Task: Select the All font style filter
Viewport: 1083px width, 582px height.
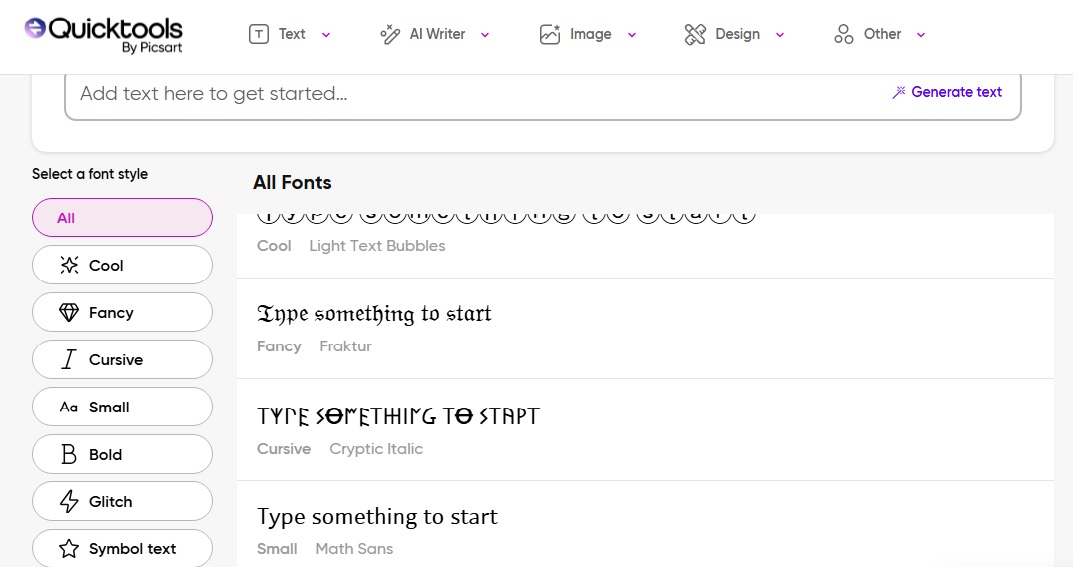Action: [122, 218]
